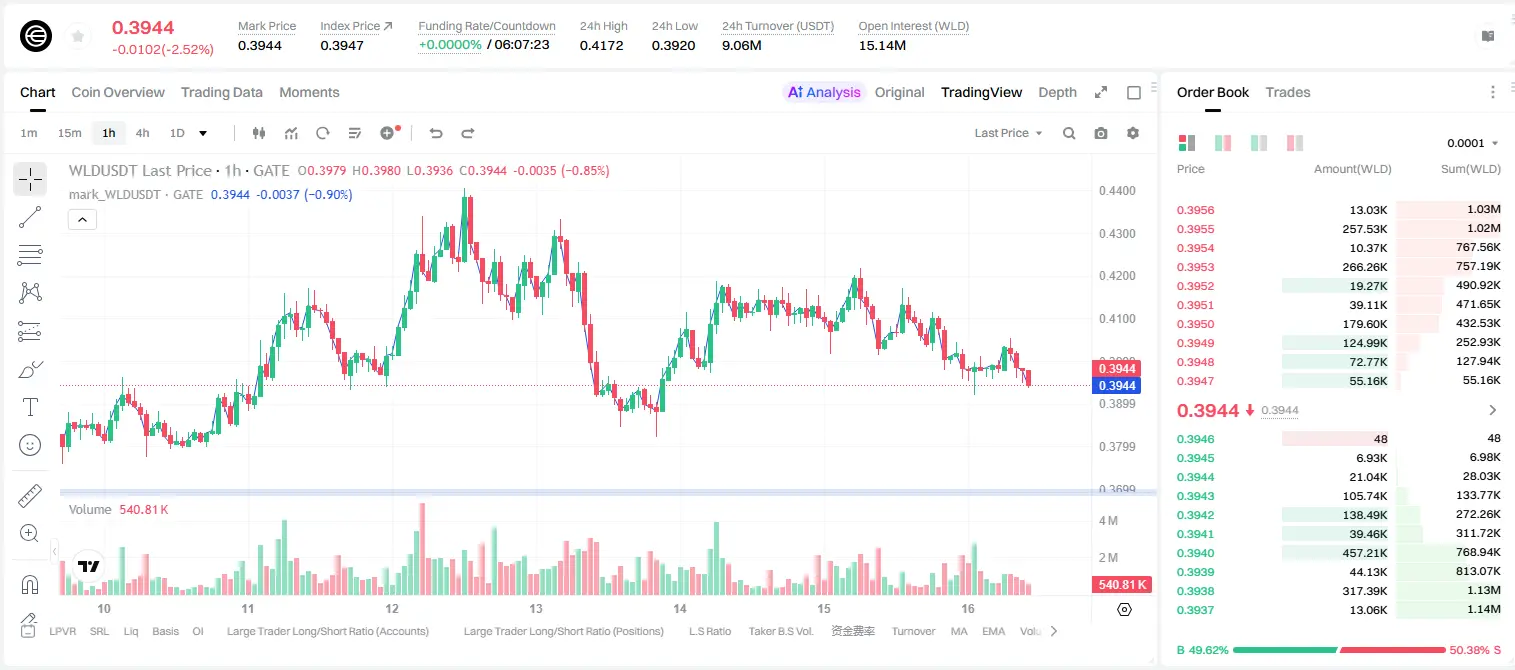Take a chart snapshot with camera icon
Image resolution: width=1515 pixels, height=670 pixels.
[1101, 133]
